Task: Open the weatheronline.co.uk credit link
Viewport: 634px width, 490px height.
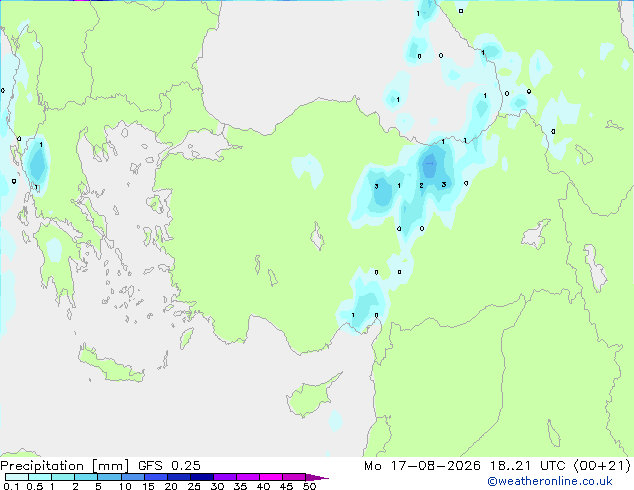Action: [550, 481]
